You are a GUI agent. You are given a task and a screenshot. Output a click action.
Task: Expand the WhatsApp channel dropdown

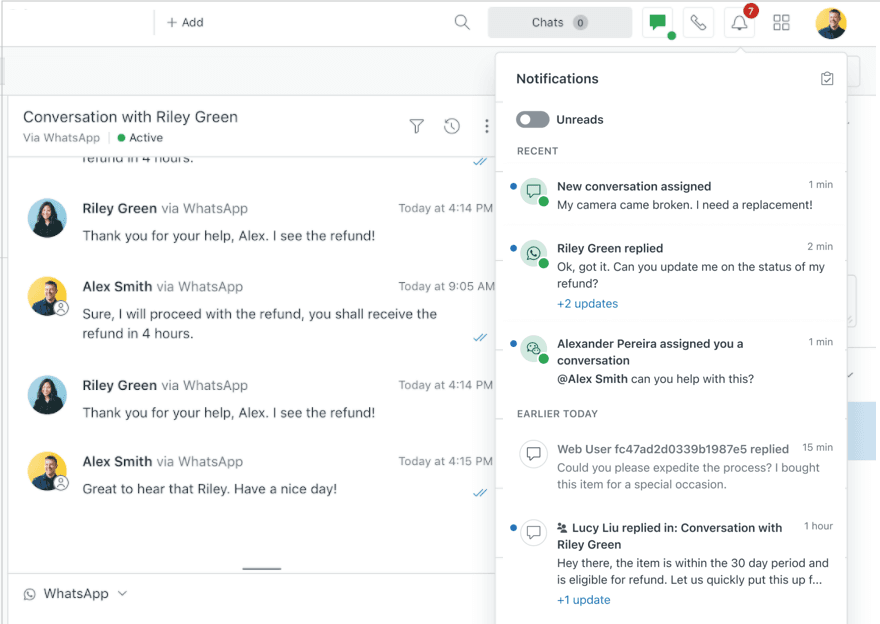click(120, 593)
